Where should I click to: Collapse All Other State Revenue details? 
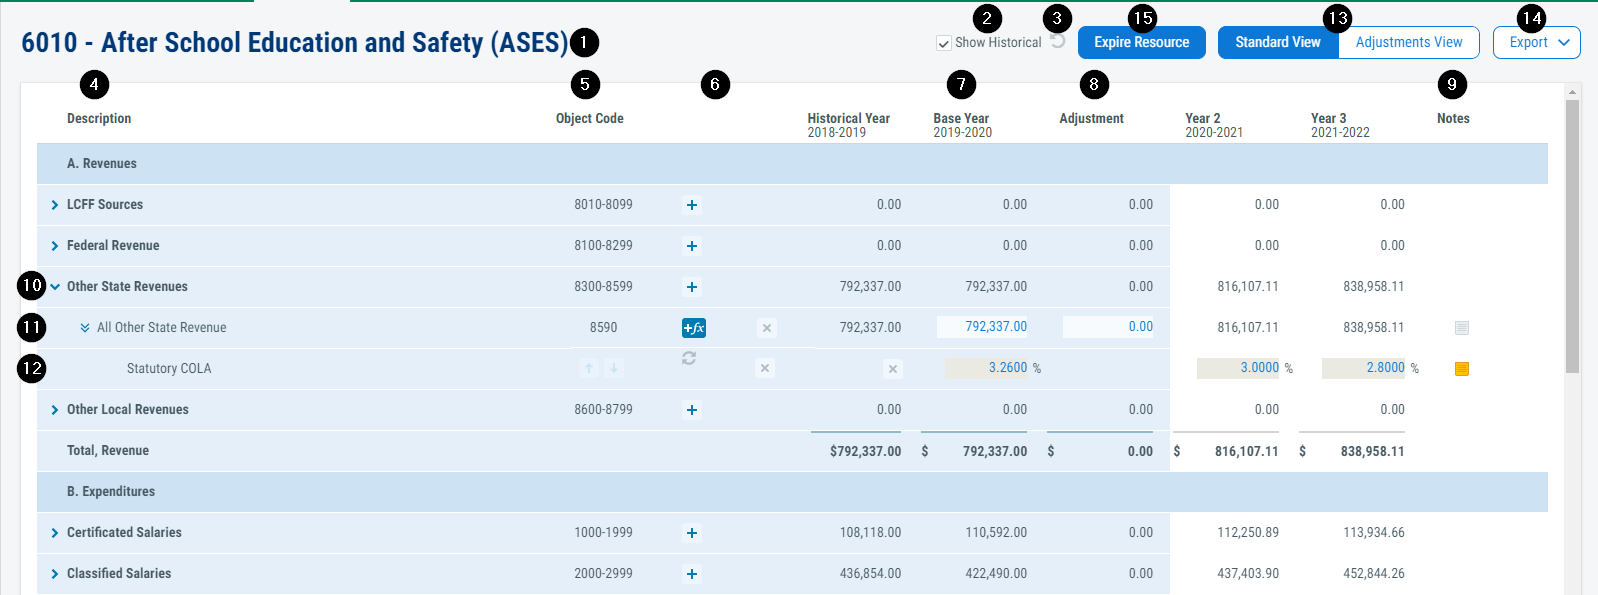(x=85, y=328)
